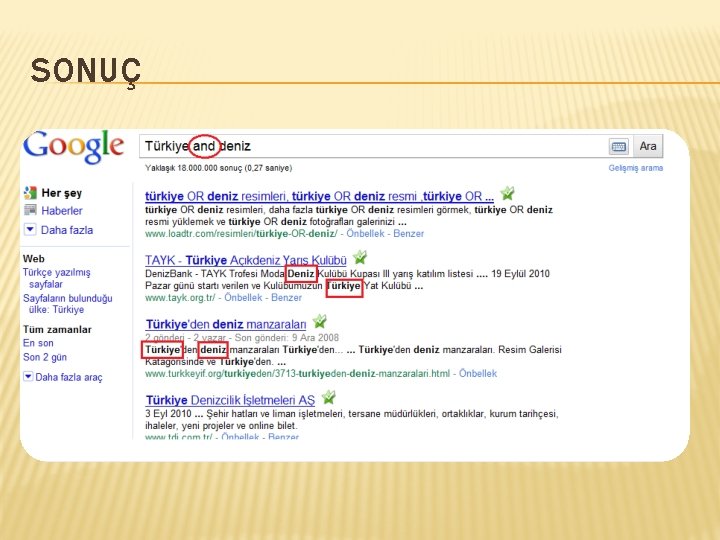The height and width of the screenshot is (540, 720).
Task: Select the Her şey icon
Action: pos(30,193)
